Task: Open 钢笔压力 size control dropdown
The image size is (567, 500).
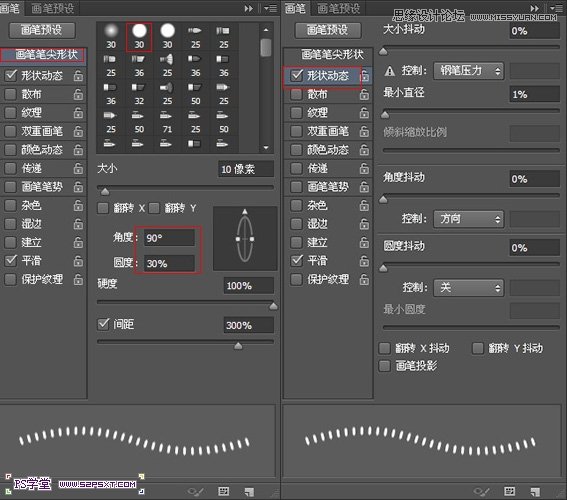Action: coord(469,71)
